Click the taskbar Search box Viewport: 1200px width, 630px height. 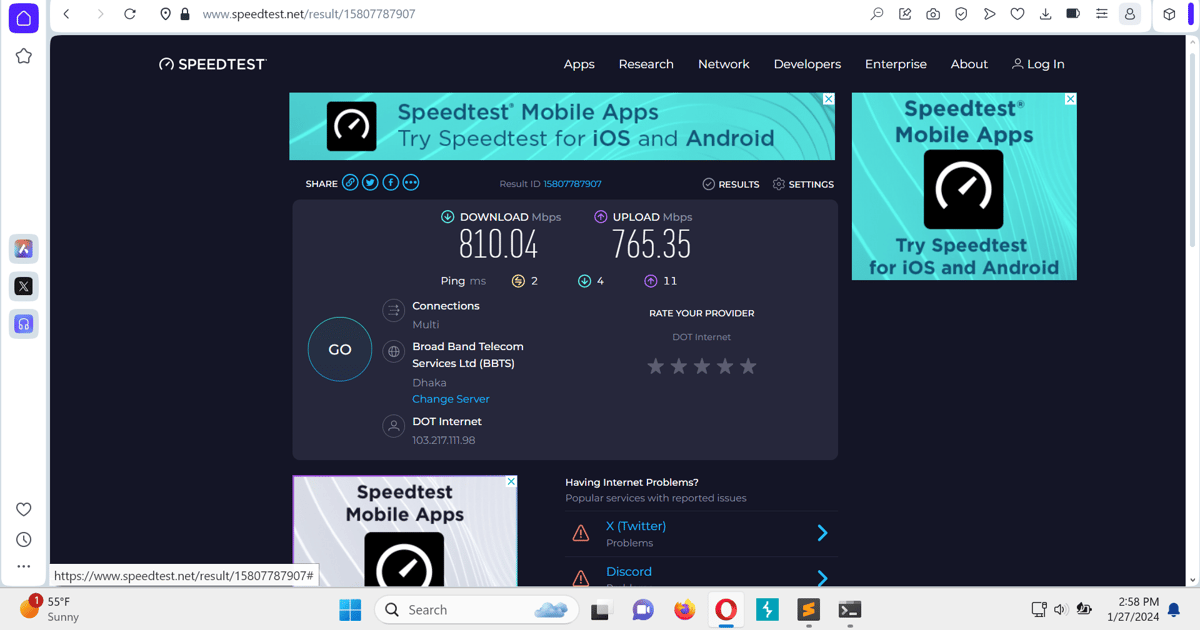(x=477, y=610)
